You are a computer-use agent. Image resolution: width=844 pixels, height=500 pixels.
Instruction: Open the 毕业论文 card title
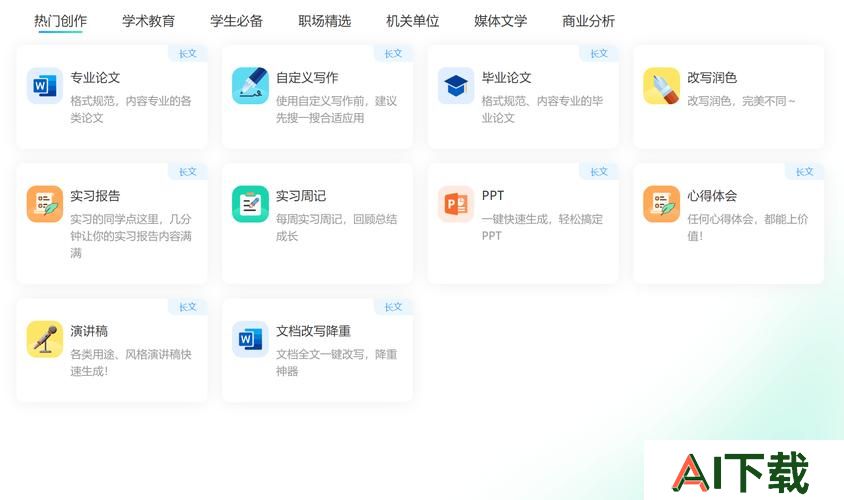click(x=507, y=78)
